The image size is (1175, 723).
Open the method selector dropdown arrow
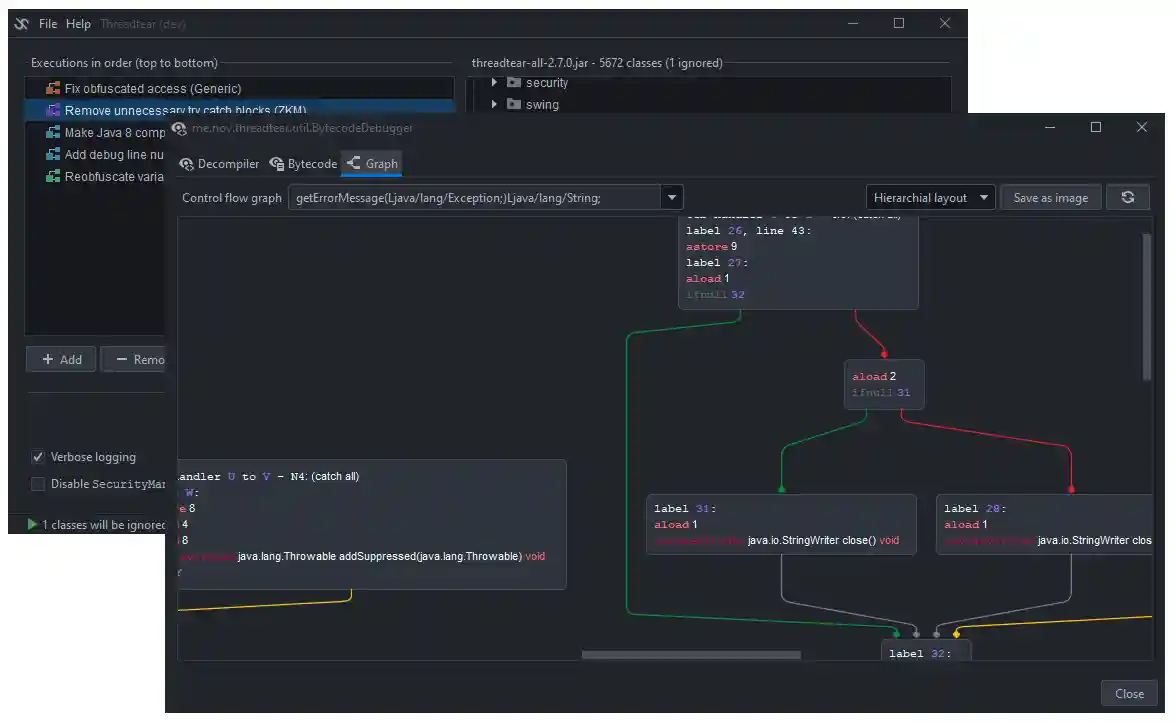tap(671, 197)
